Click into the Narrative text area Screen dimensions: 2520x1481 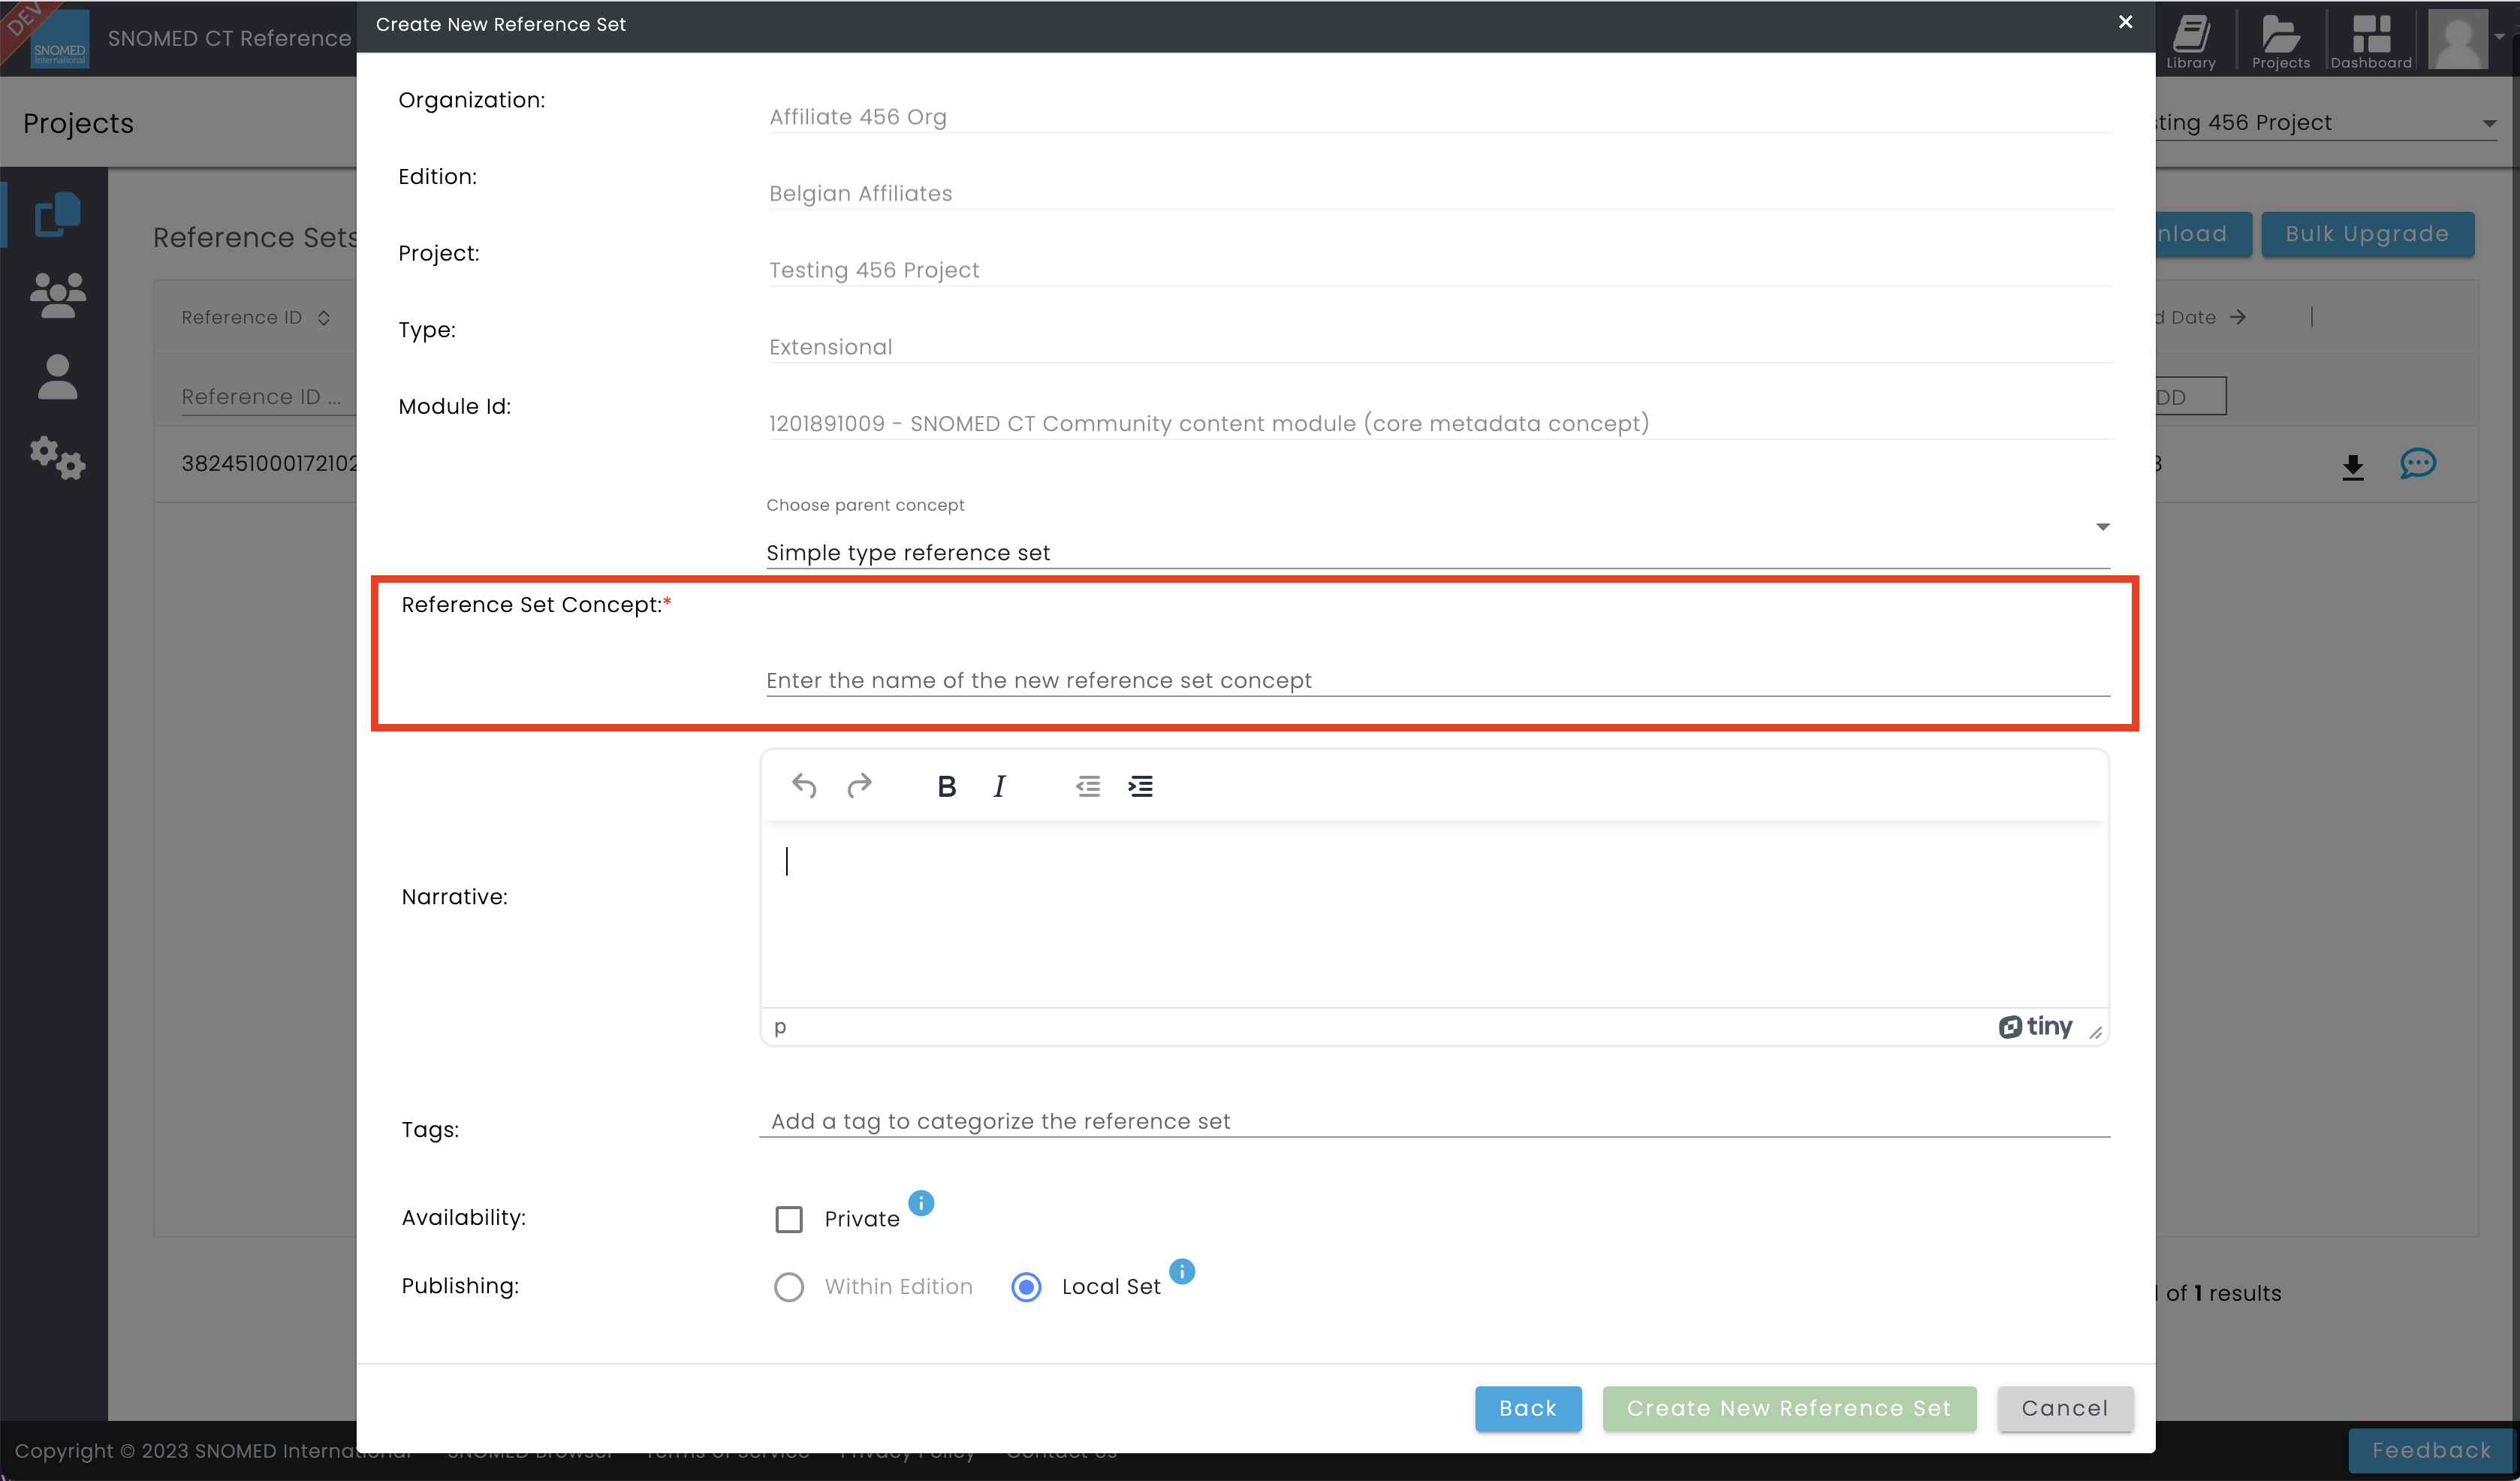click(x=1434, y=915)
